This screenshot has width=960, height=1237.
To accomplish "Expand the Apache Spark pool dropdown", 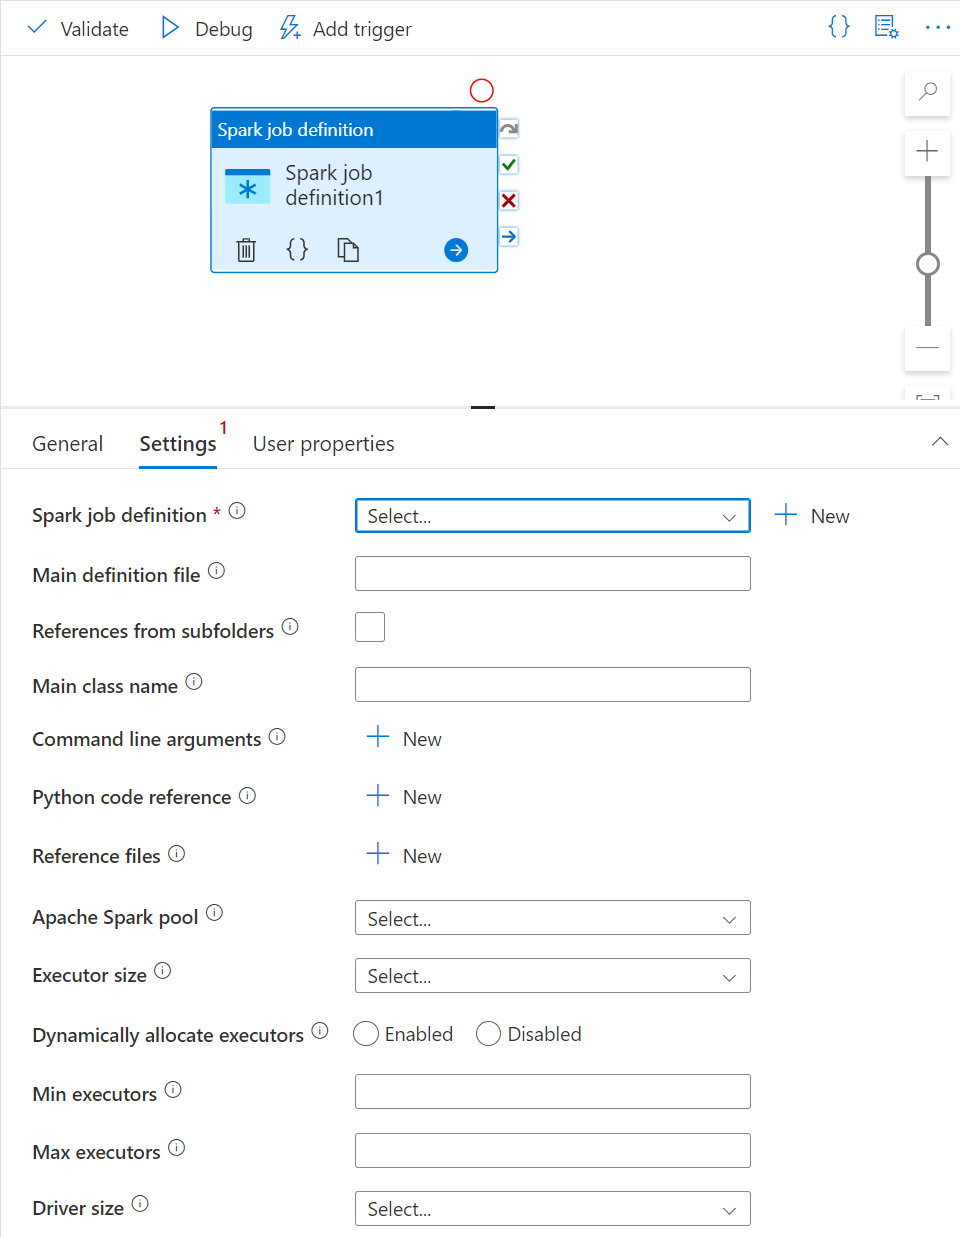I will 552,918.
